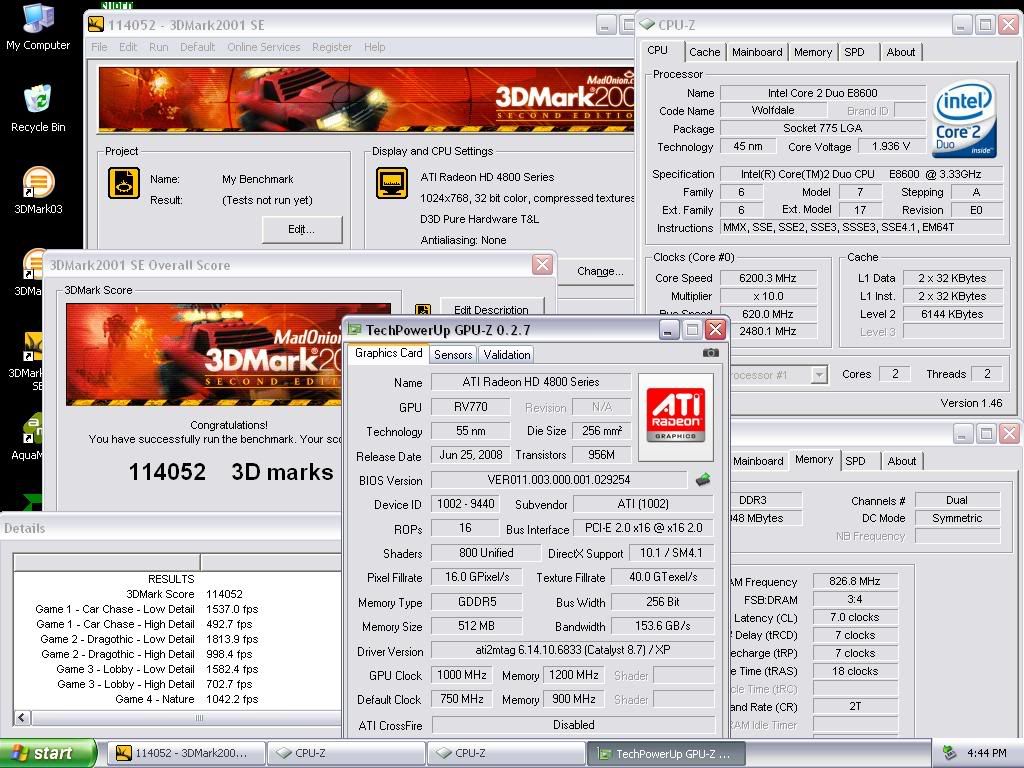Image resolution: width=1024 pixels, height=768 pixels.
Task: Click the Core Voltage 1.936 V value
Action: (891, 146)
